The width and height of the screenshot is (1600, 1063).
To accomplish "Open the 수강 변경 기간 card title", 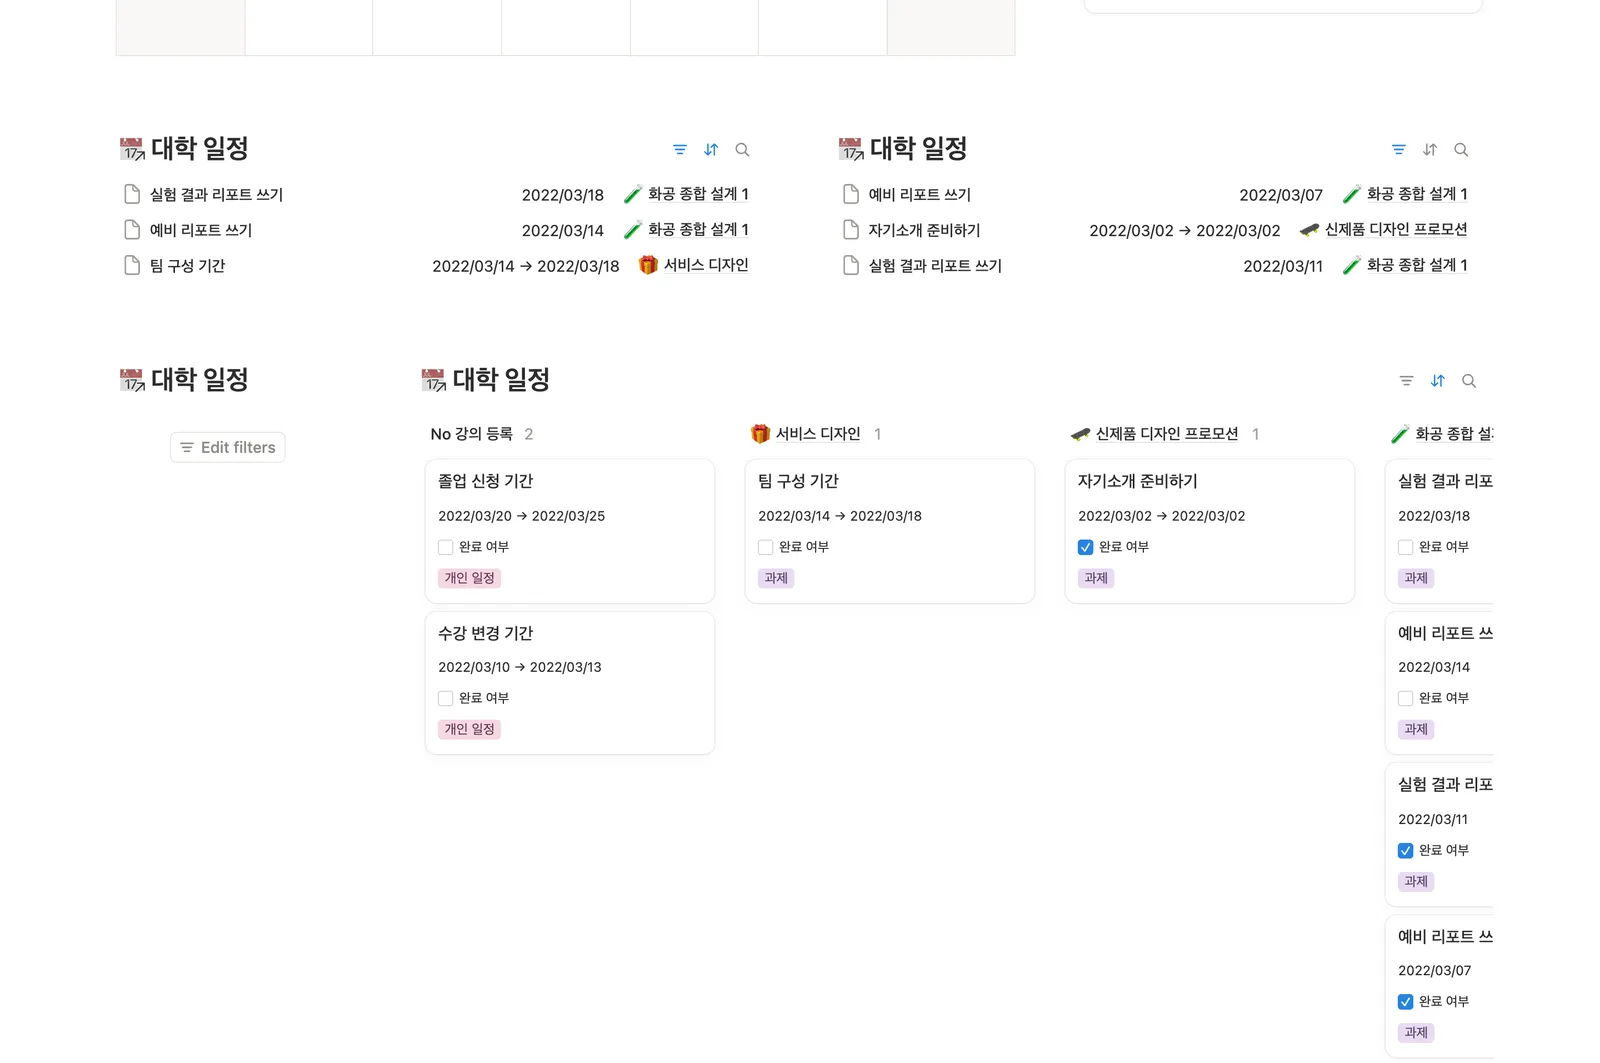I will (x=486, y=633).
